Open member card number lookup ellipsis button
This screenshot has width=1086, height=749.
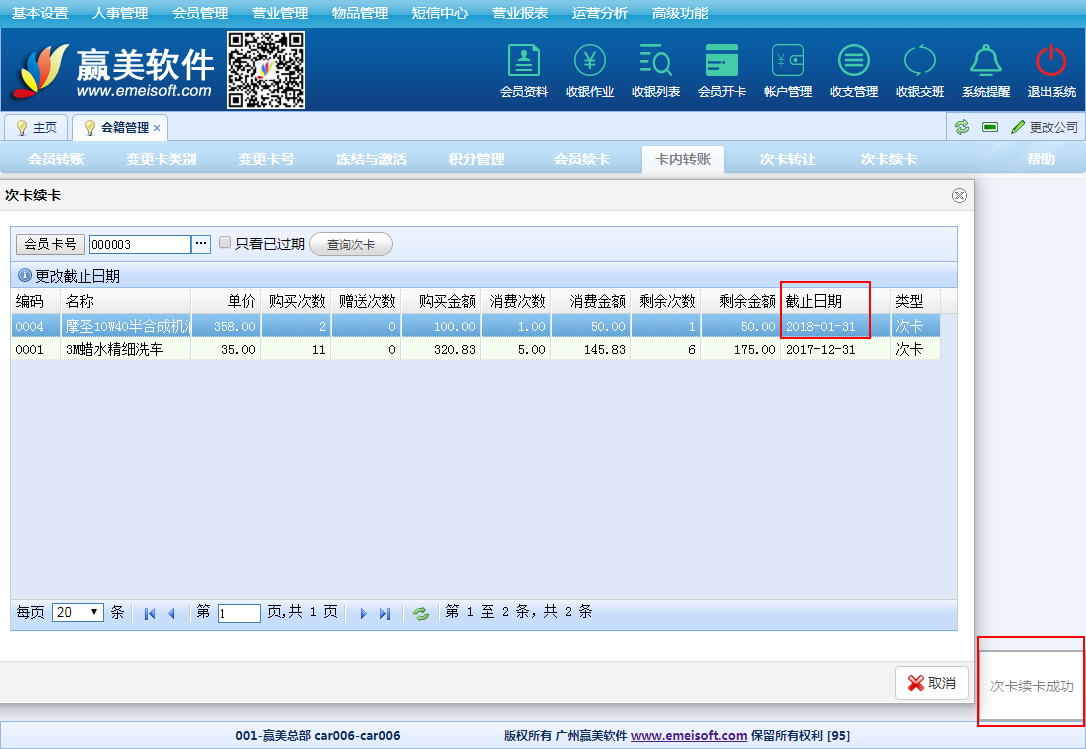point(201,244)
